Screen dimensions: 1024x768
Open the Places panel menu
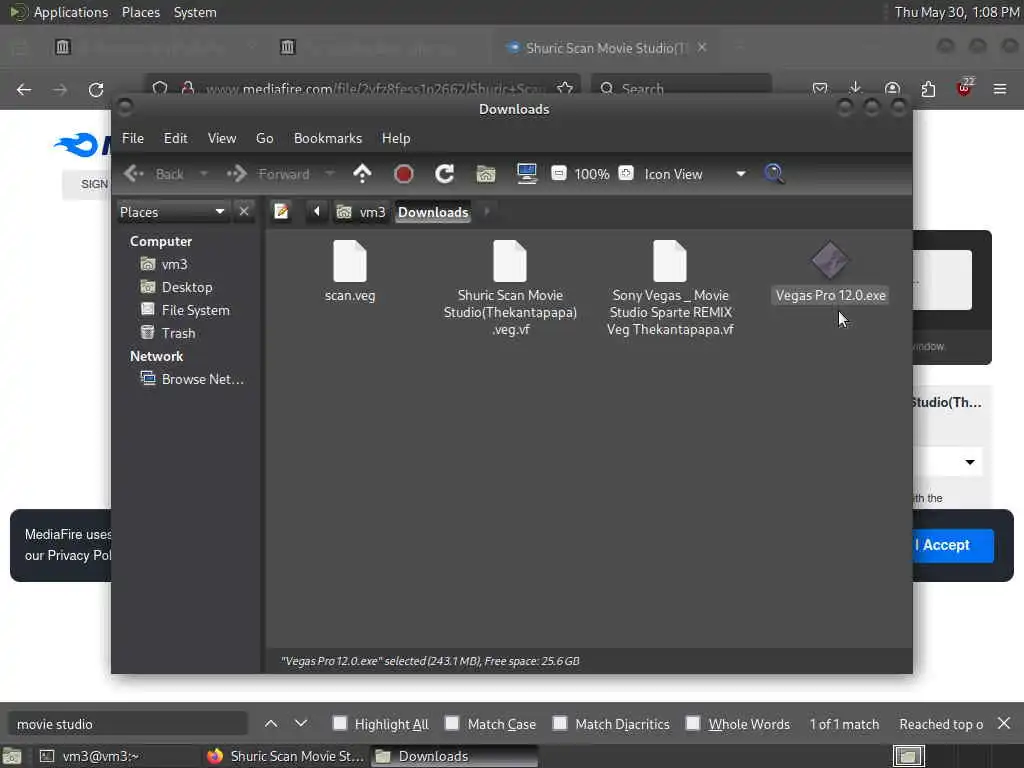tap(140, 12)
